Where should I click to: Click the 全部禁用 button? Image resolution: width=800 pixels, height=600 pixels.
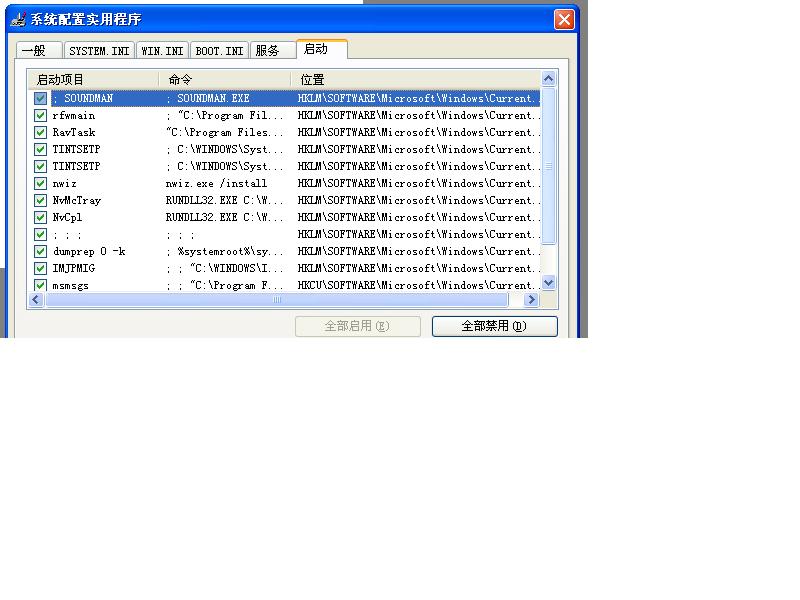tap(494, 326)
